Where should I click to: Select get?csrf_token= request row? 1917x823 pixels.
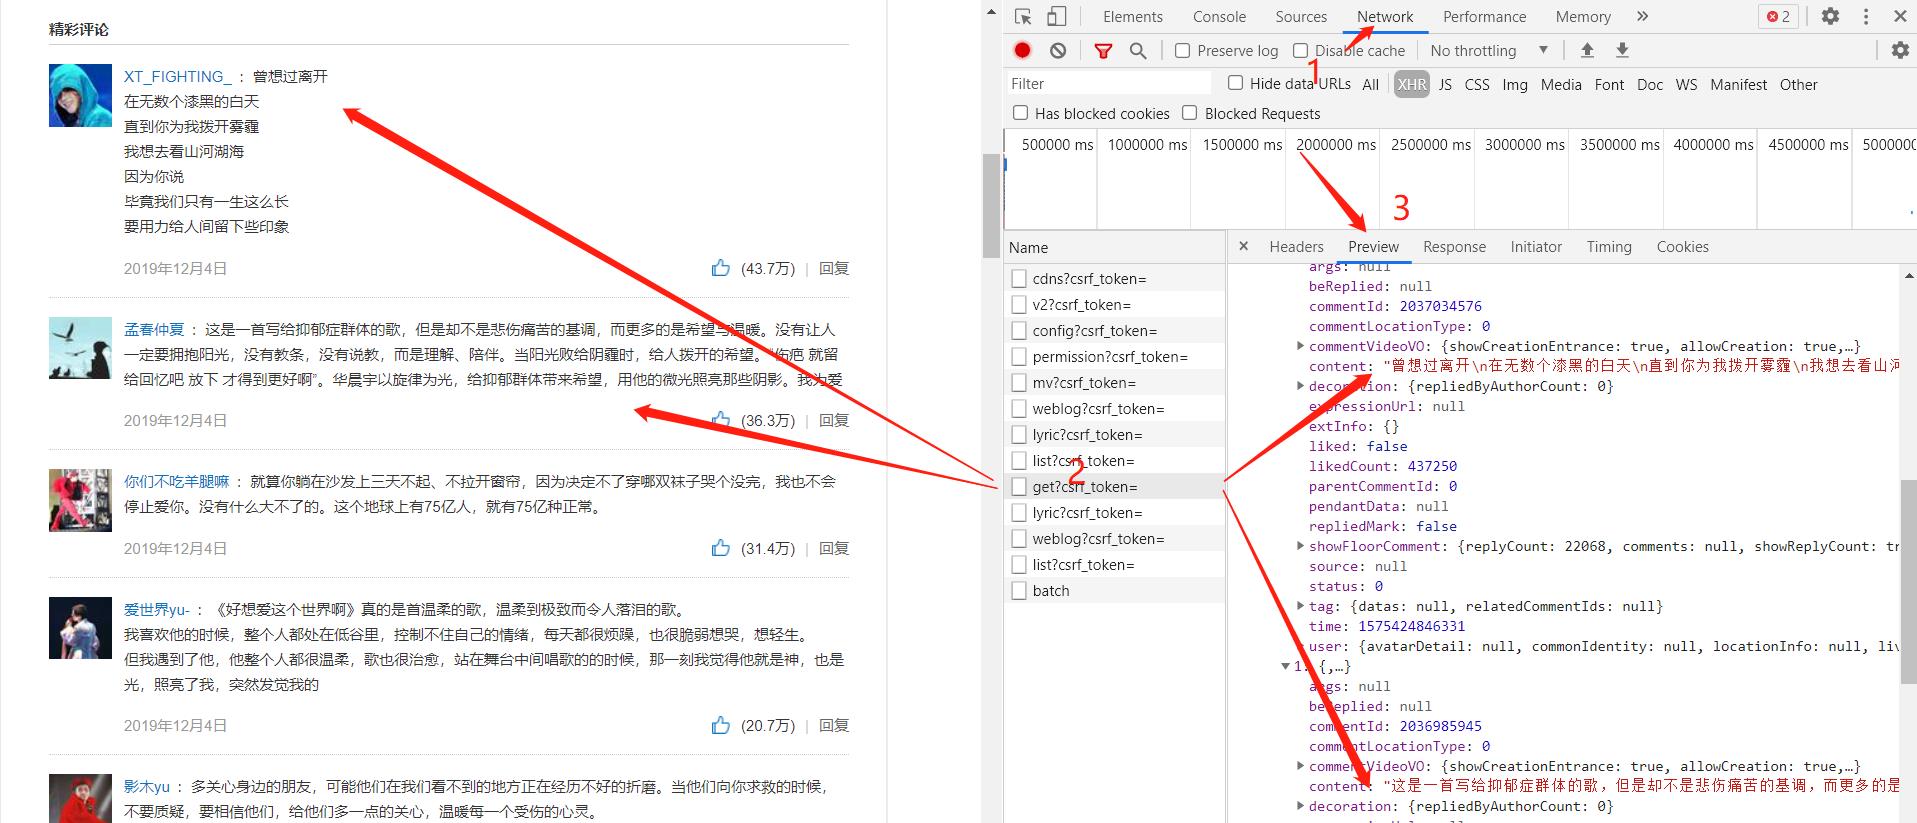tap(1115, 486)
